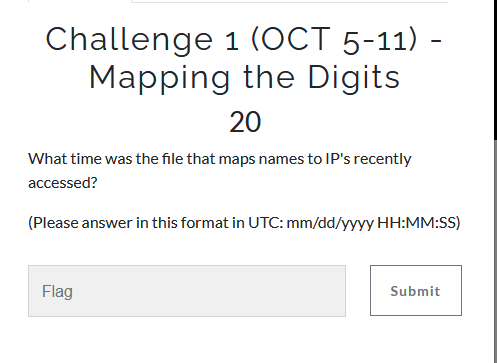Click the "UTC:" text in the format hint
Screen dimensions: 497x363
coord(266,223)
